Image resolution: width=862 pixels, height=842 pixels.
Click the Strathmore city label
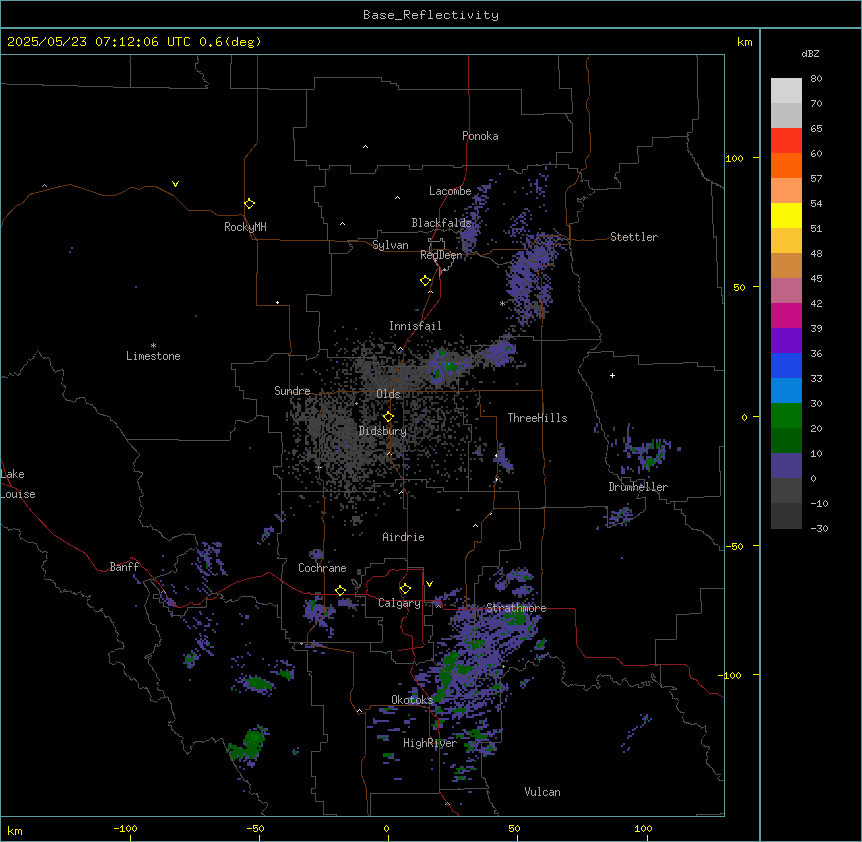(516, 608)
